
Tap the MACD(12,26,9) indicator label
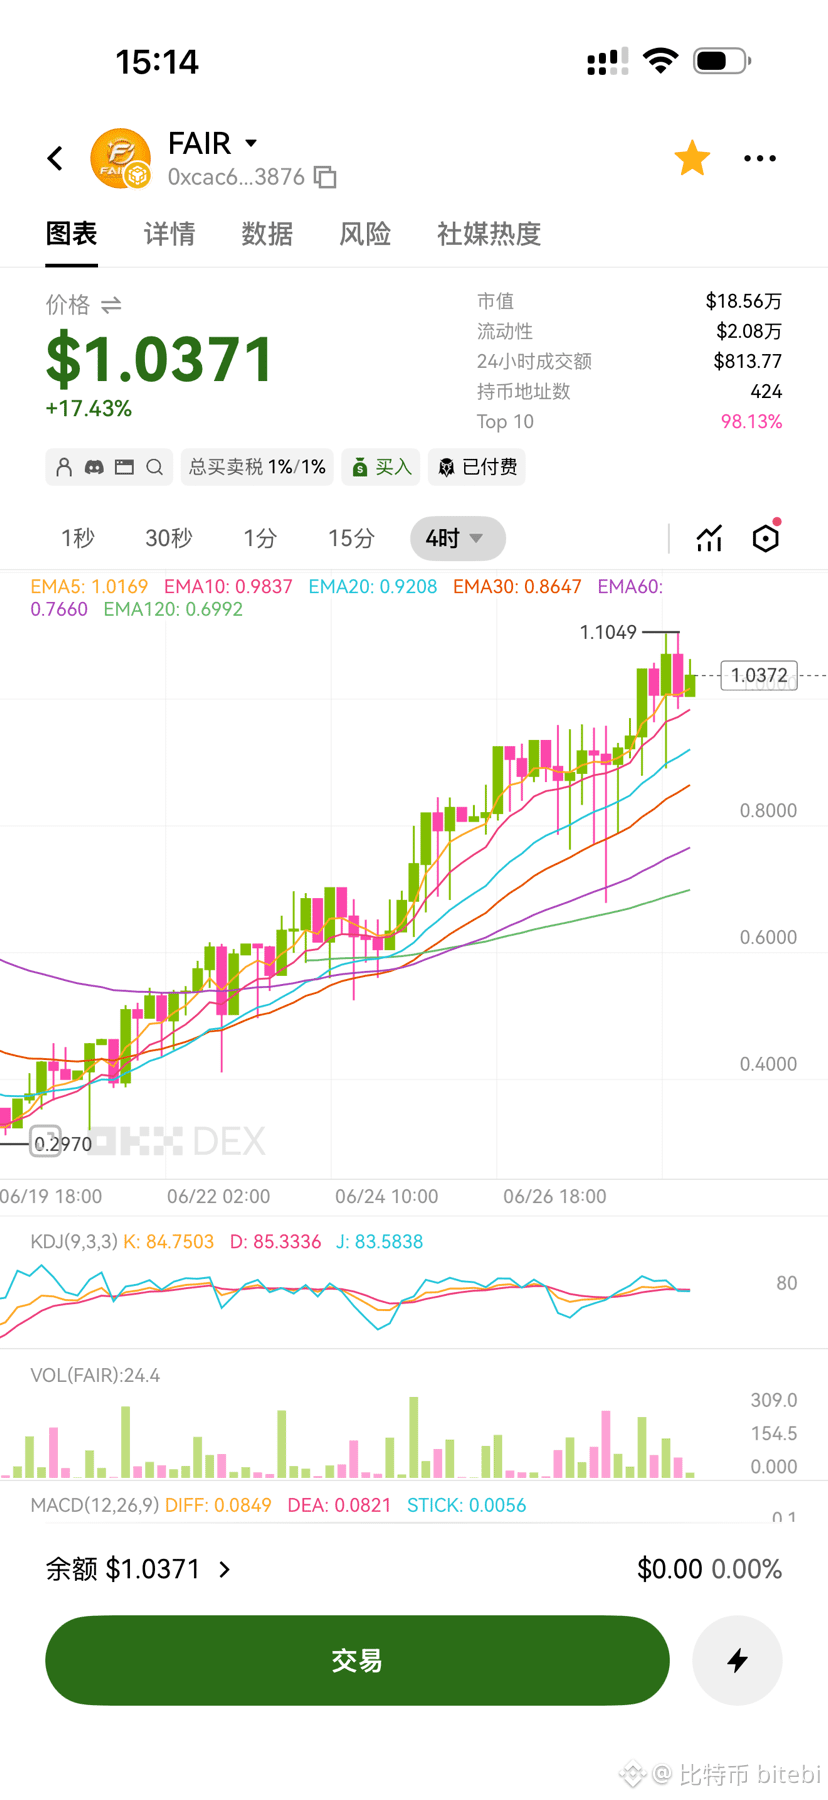(x=95, y=1506)
